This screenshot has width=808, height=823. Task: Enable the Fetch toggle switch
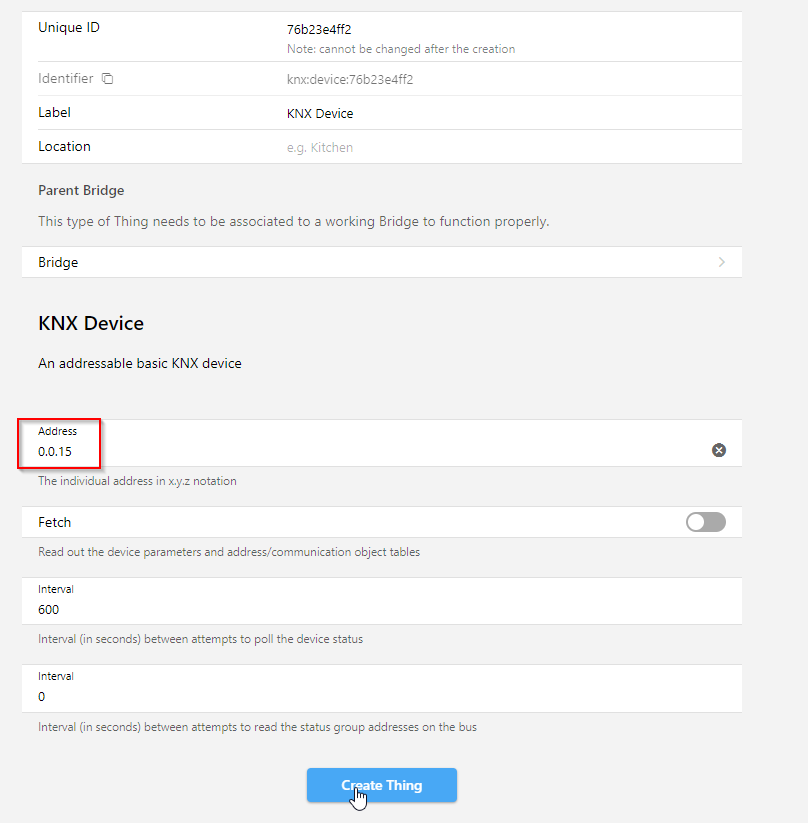point(706,522)
